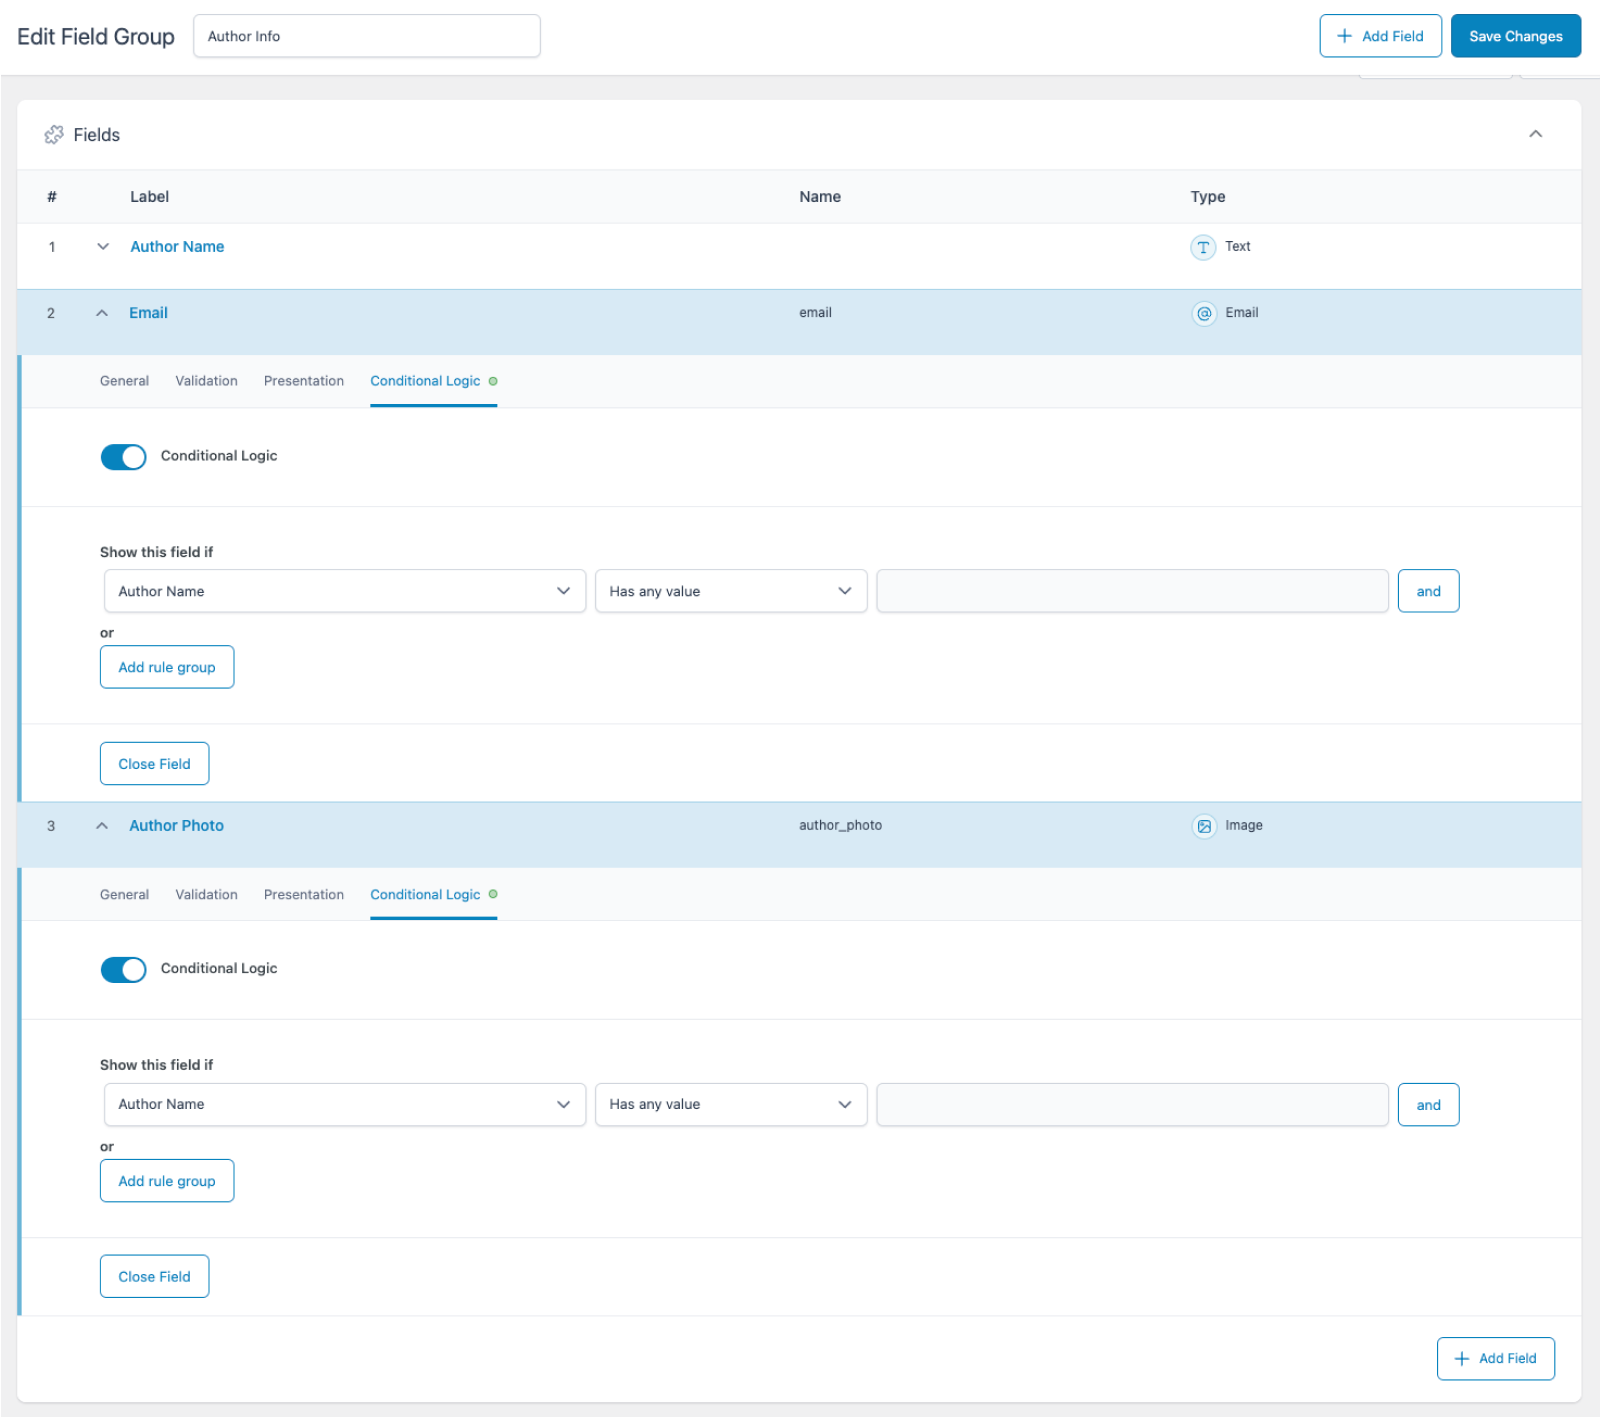
Task: Click the Save Changes button
Action: pos(1515,36)
